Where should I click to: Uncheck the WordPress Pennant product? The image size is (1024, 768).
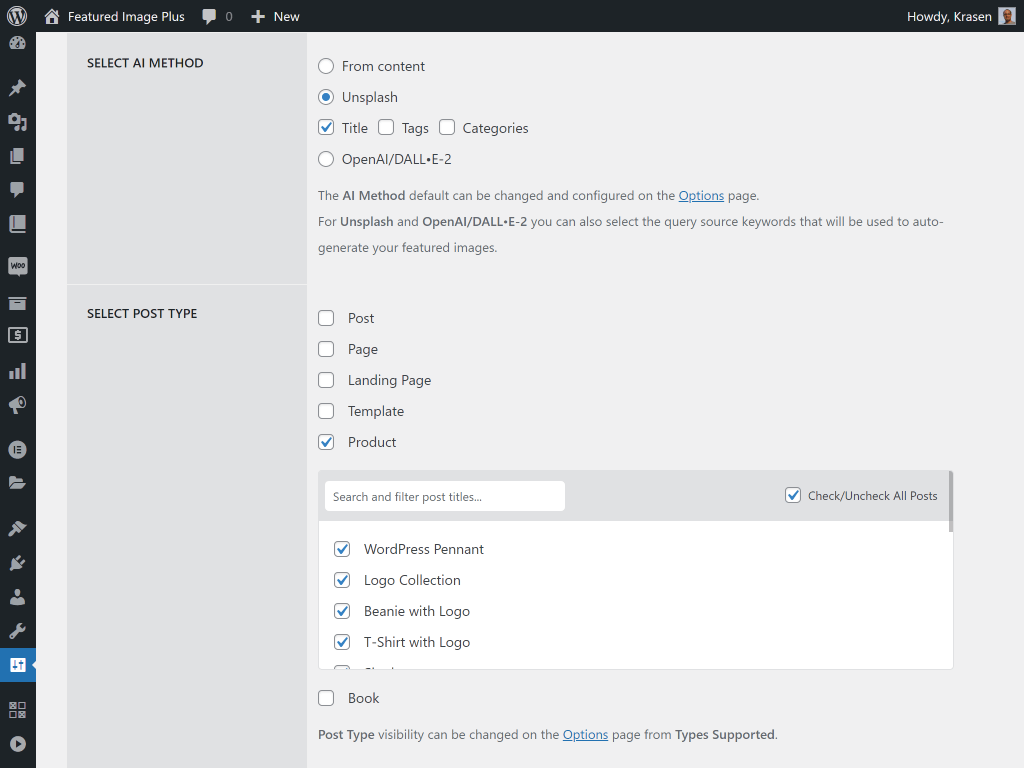[342, 549]
